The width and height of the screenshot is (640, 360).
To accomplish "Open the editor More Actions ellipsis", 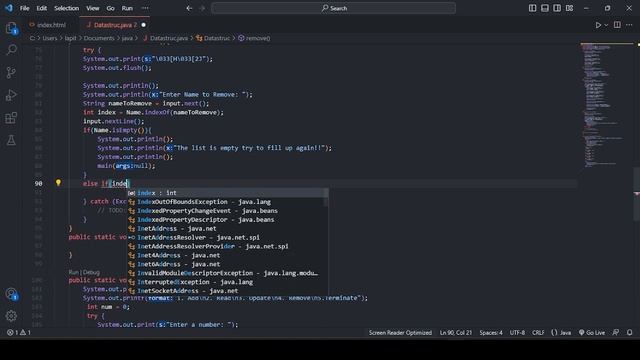I will coord(629,25).
